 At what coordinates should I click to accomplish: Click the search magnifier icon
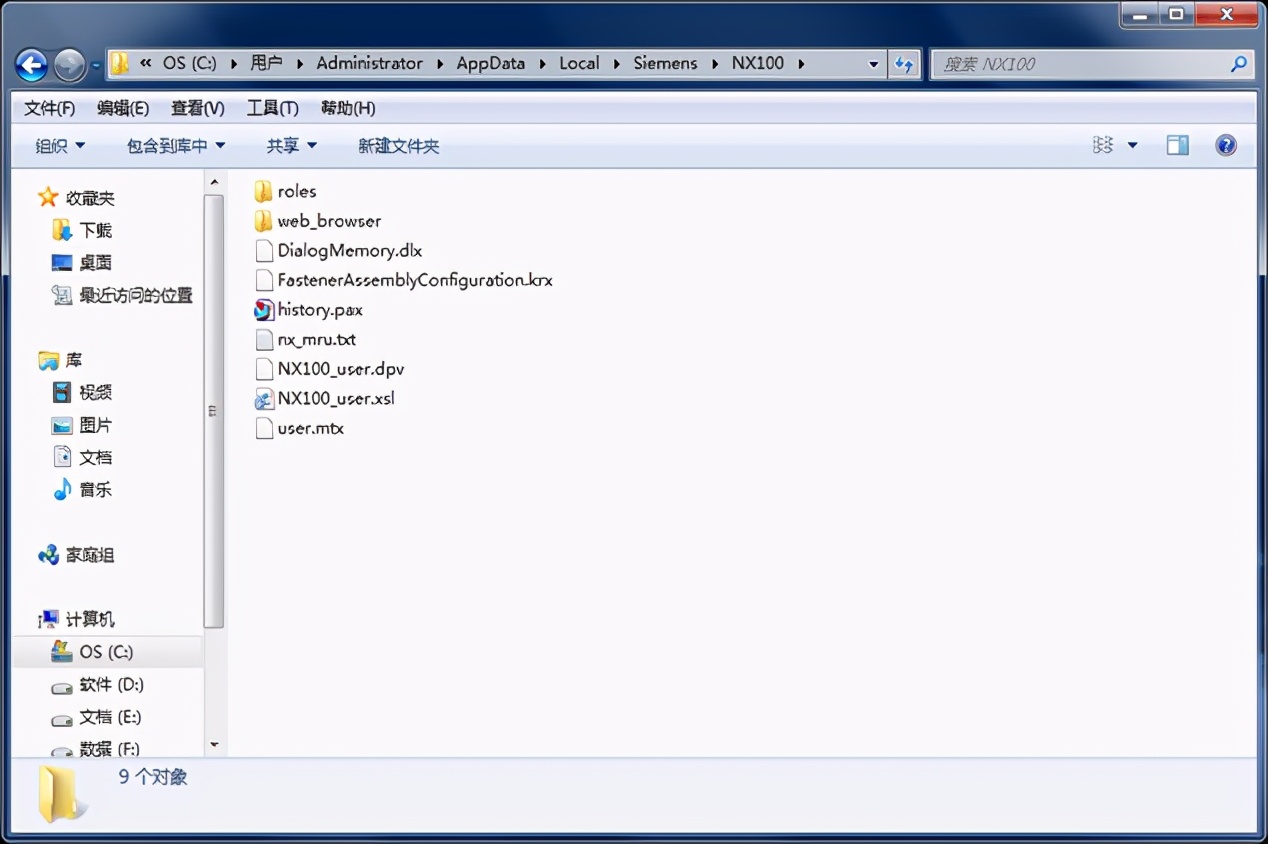click(1238, 64)
